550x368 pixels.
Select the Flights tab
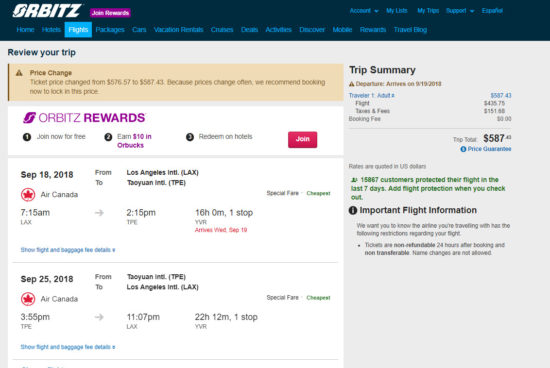(x=78, y=30)
